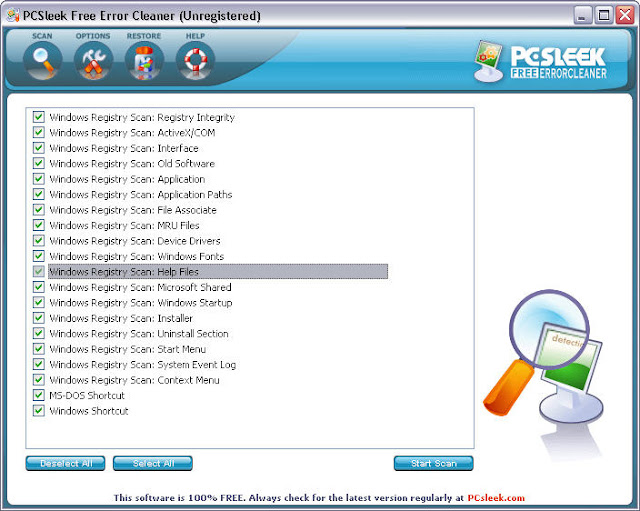Select 'Windows Registry Scan: Old Software' text
640x511 pixels.
tap(132, 164)
